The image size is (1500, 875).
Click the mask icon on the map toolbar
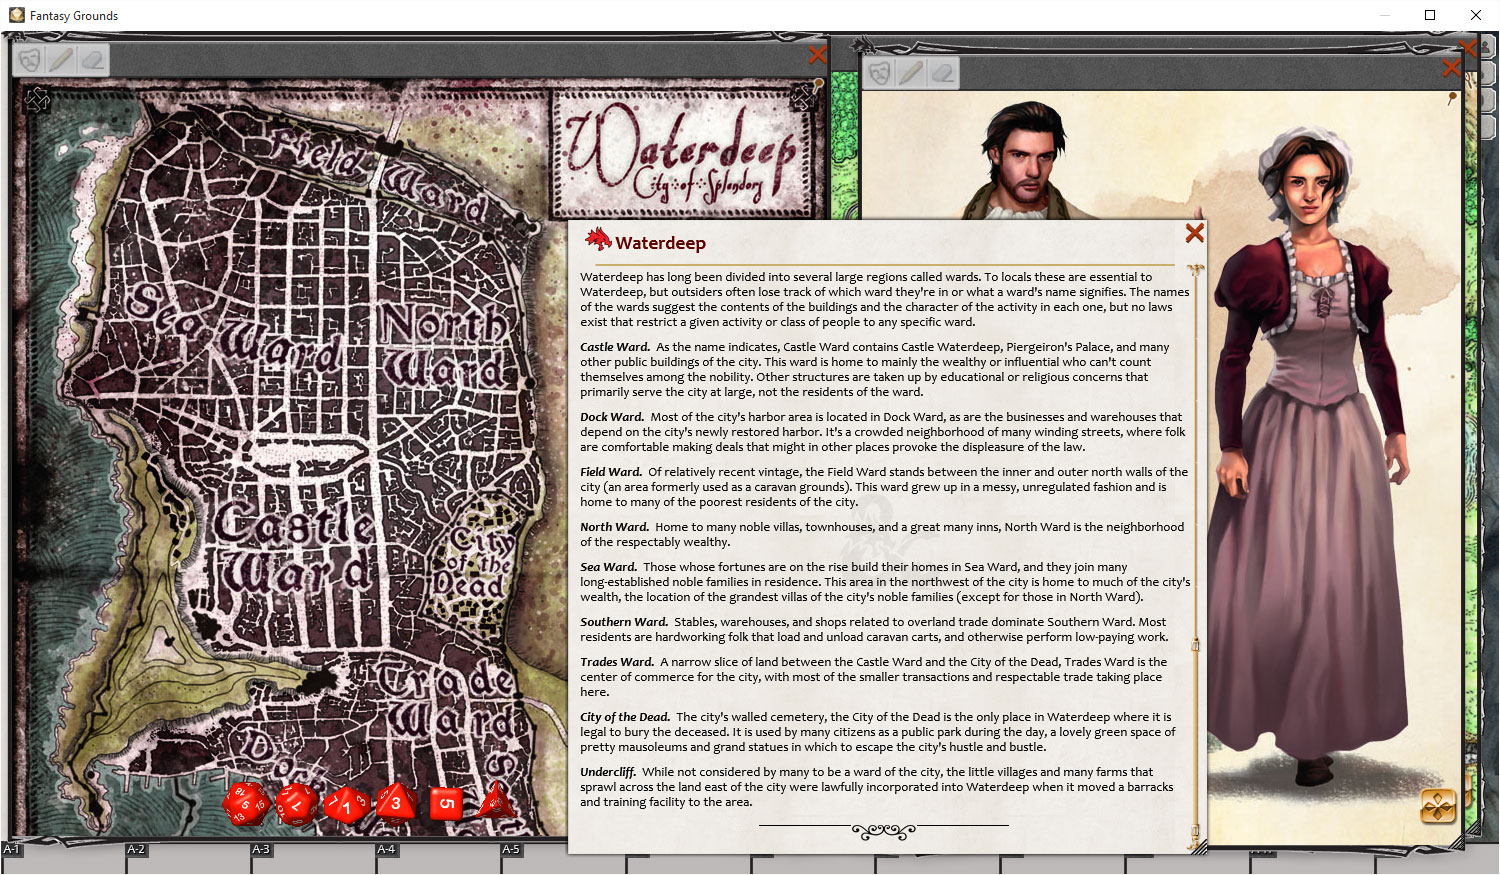click(x=30, y=60)
